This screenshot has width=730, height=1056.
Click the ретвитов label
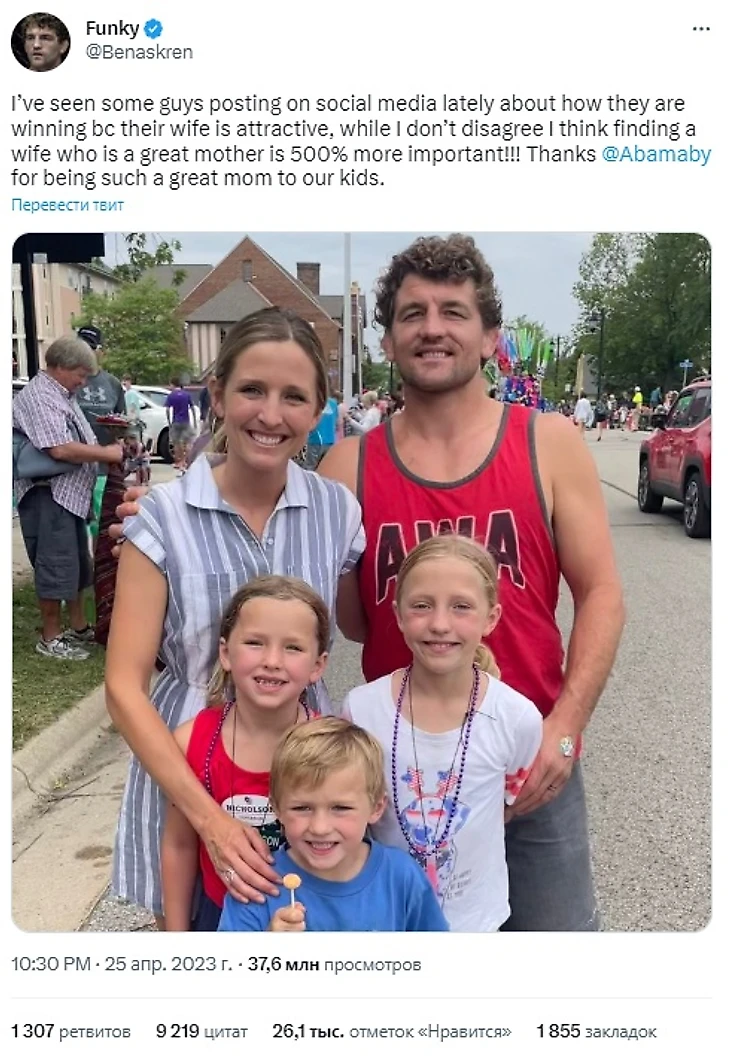95,1031
